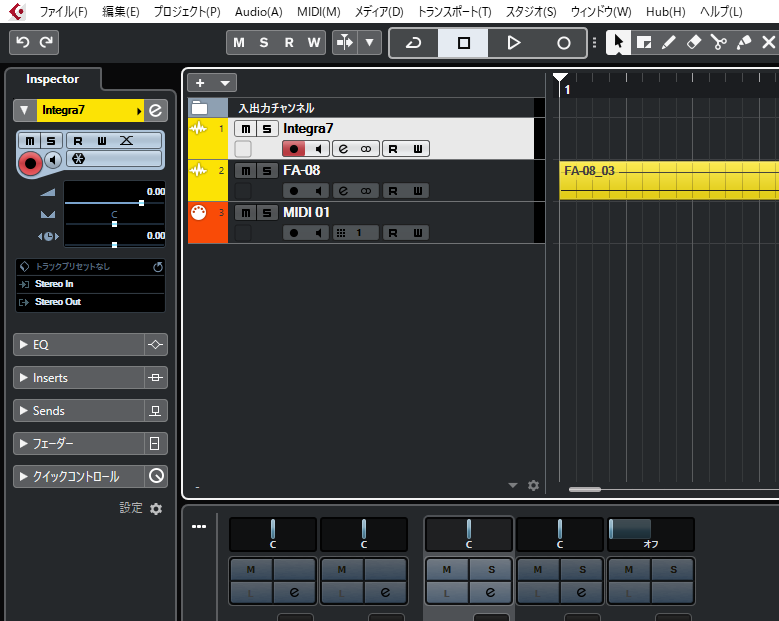Toggle Inspector monitor speaker button
Screen dimensions: 779x621
pos(53,160)
